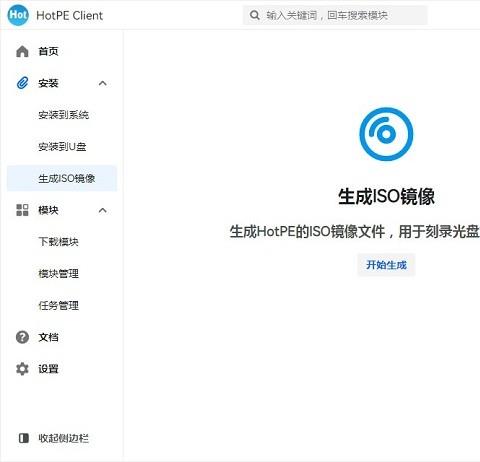Click the gear icon beside 设置
This screenshot has width=480, height=462.
pos(22,369)
